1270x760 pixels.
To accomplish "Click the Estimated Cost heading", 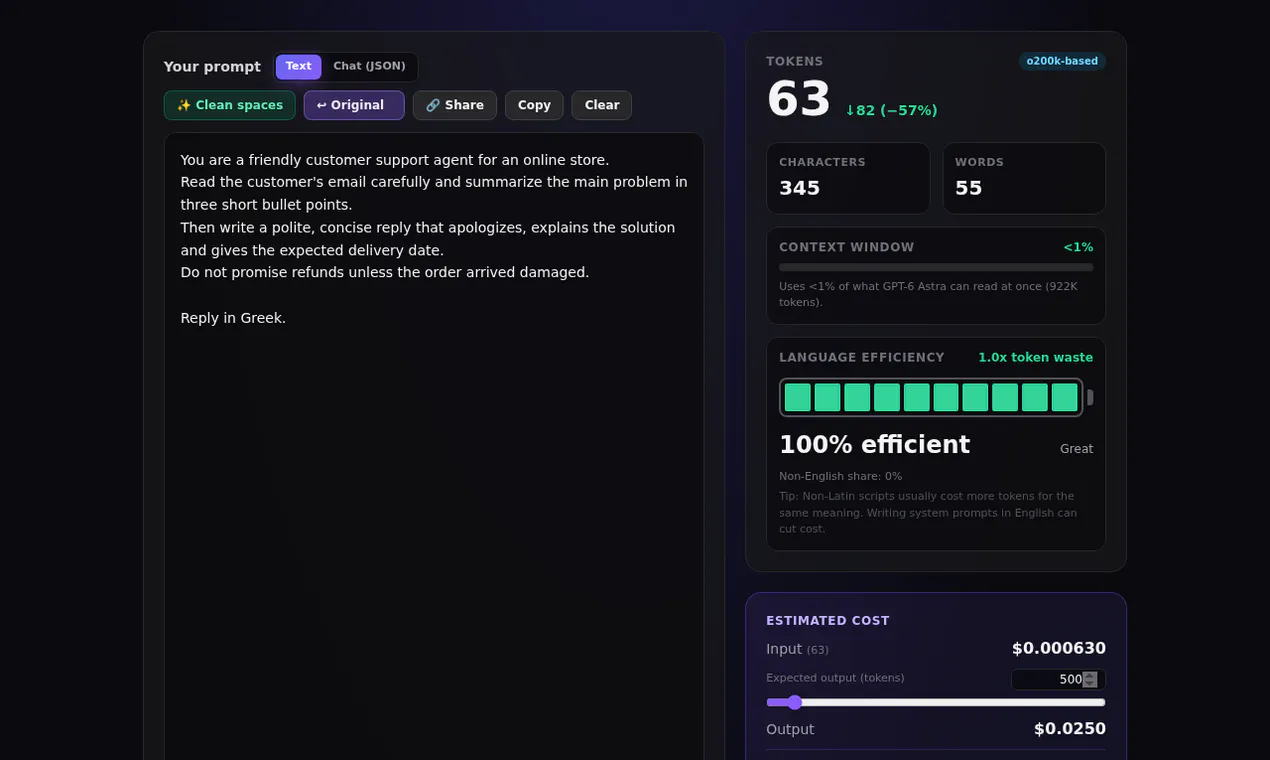I will [828, 621].
